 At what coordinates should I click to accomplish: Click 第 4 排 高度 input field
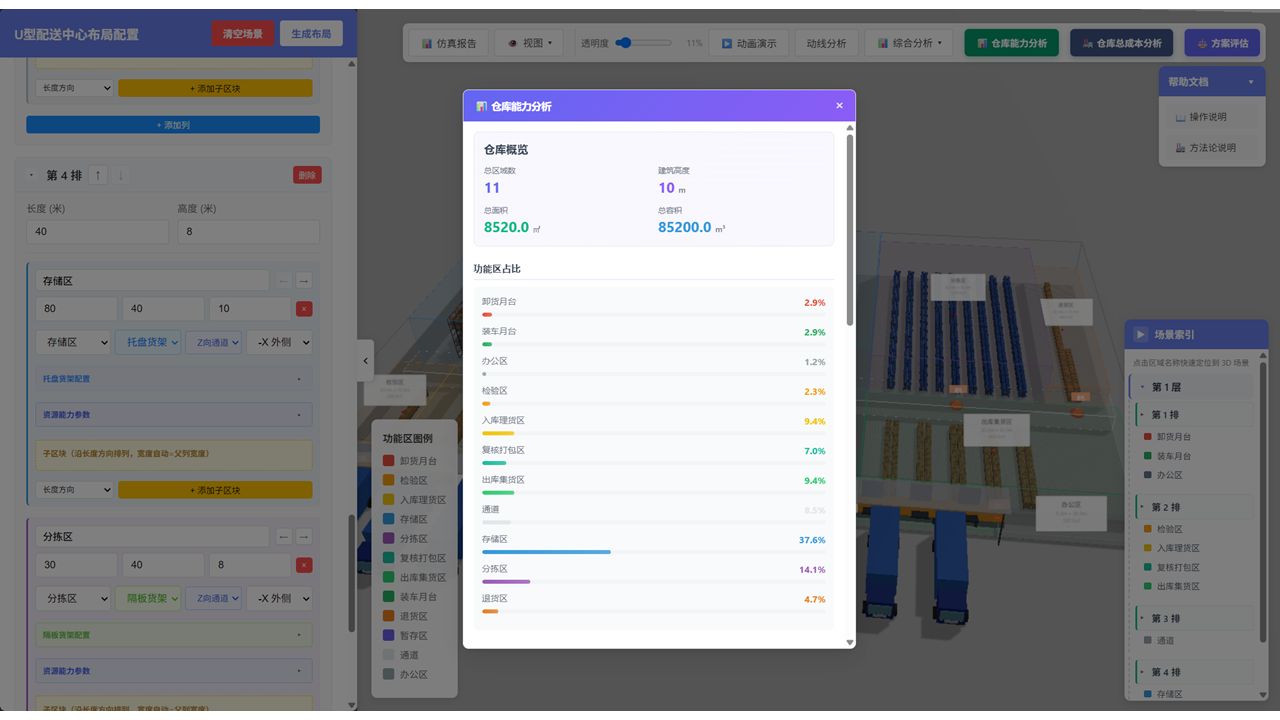[248, 231]
